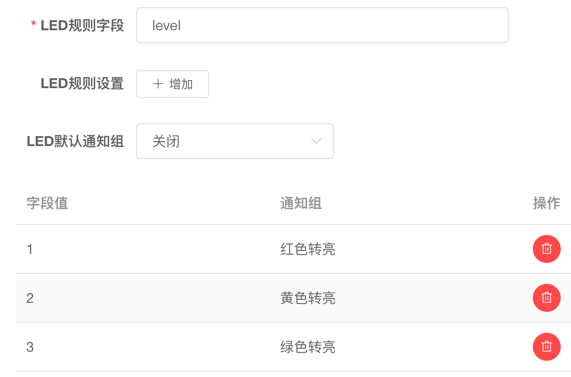The image size is (571, 377).
Task: Open the LED默认通知组 dropdown showing 关闭
Action: 235,141
